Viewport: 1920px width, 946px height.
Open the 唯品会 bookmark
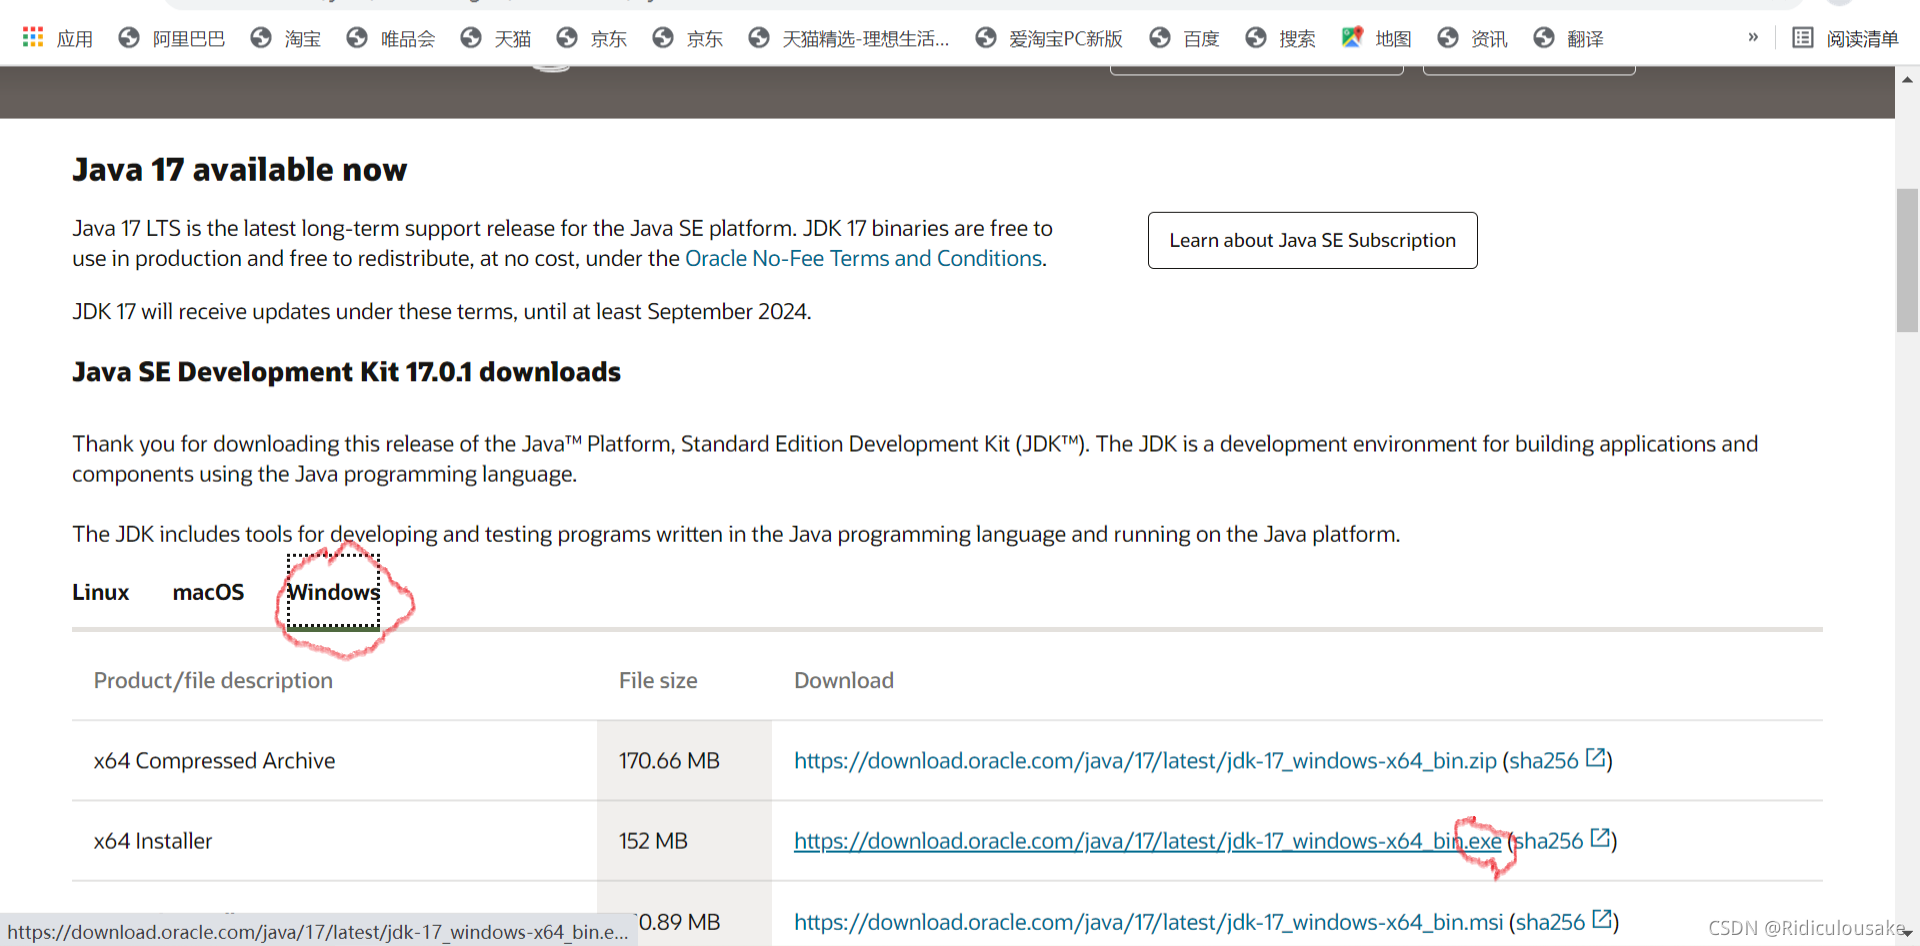[391, 38]
